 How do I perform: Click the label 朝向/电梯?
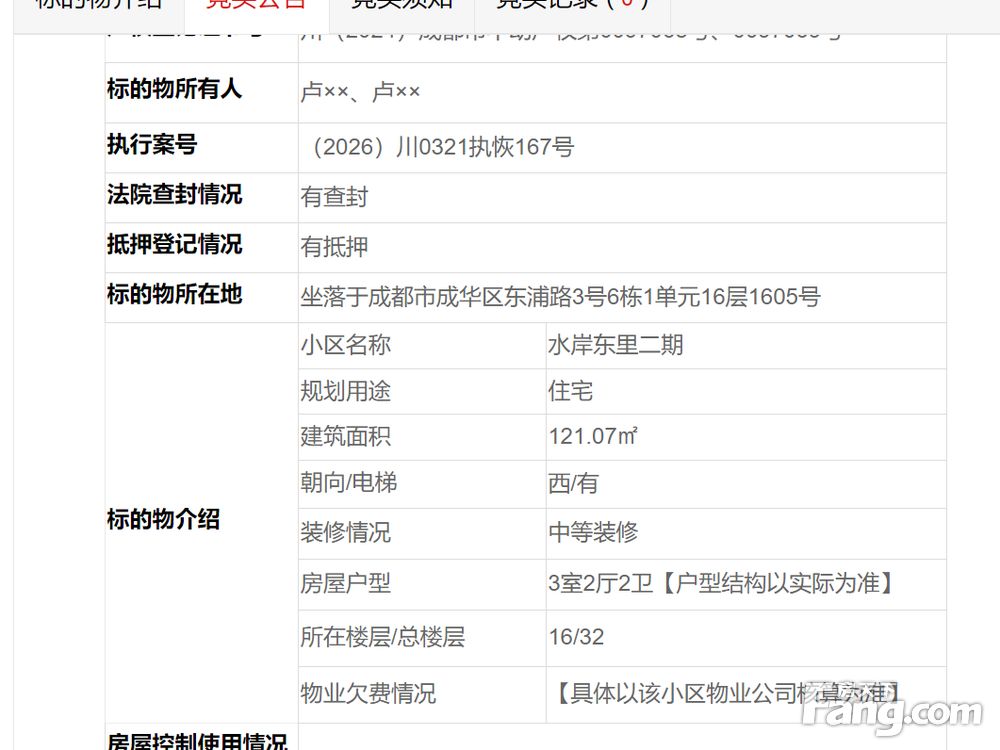pos(349,483)
